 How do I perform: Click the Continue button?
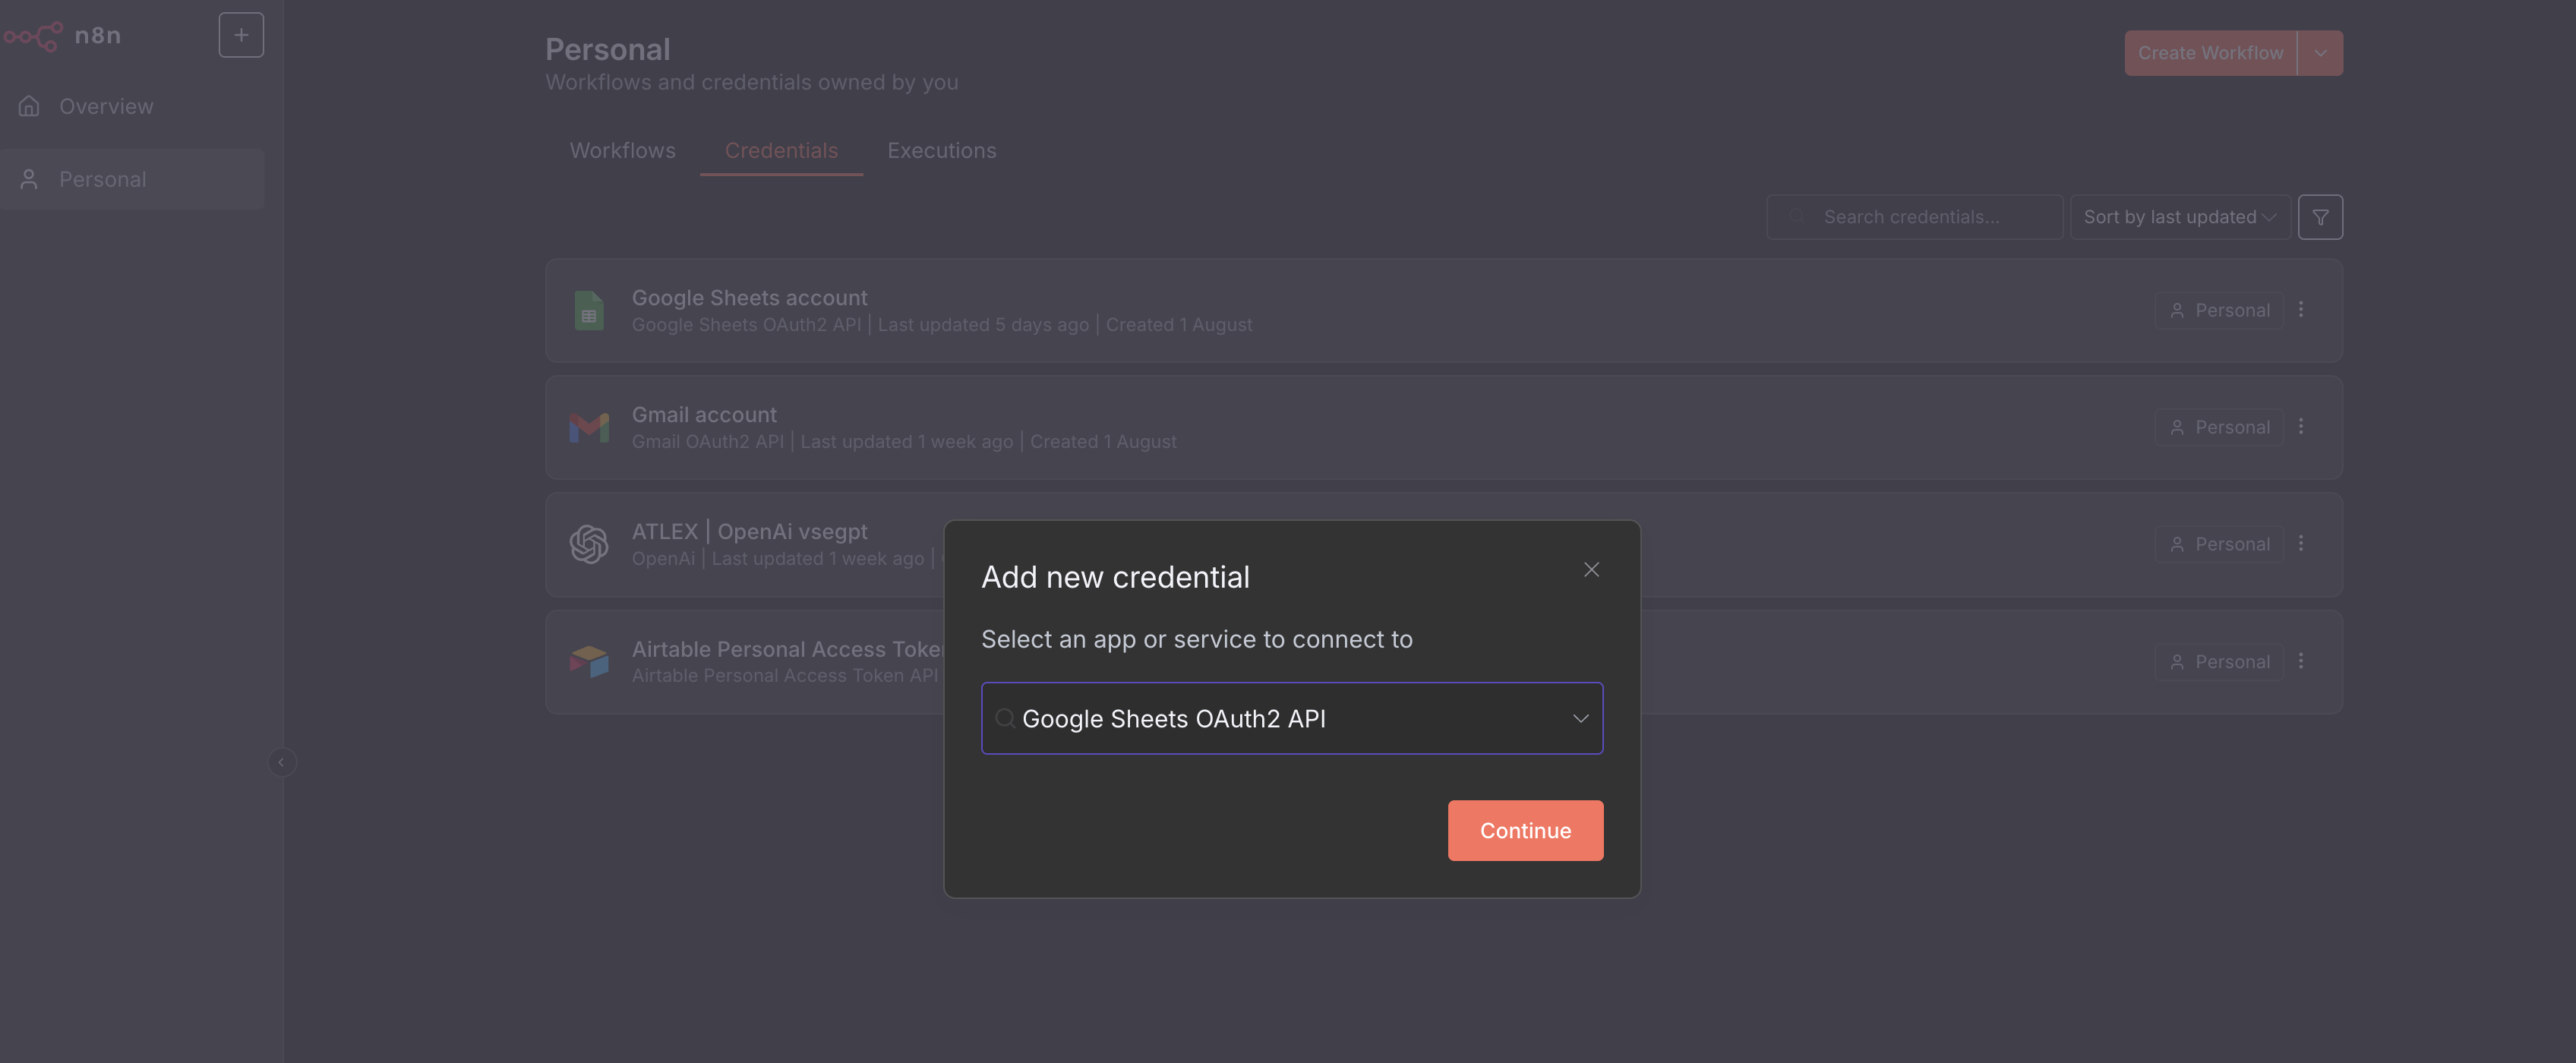[1525, 831]
